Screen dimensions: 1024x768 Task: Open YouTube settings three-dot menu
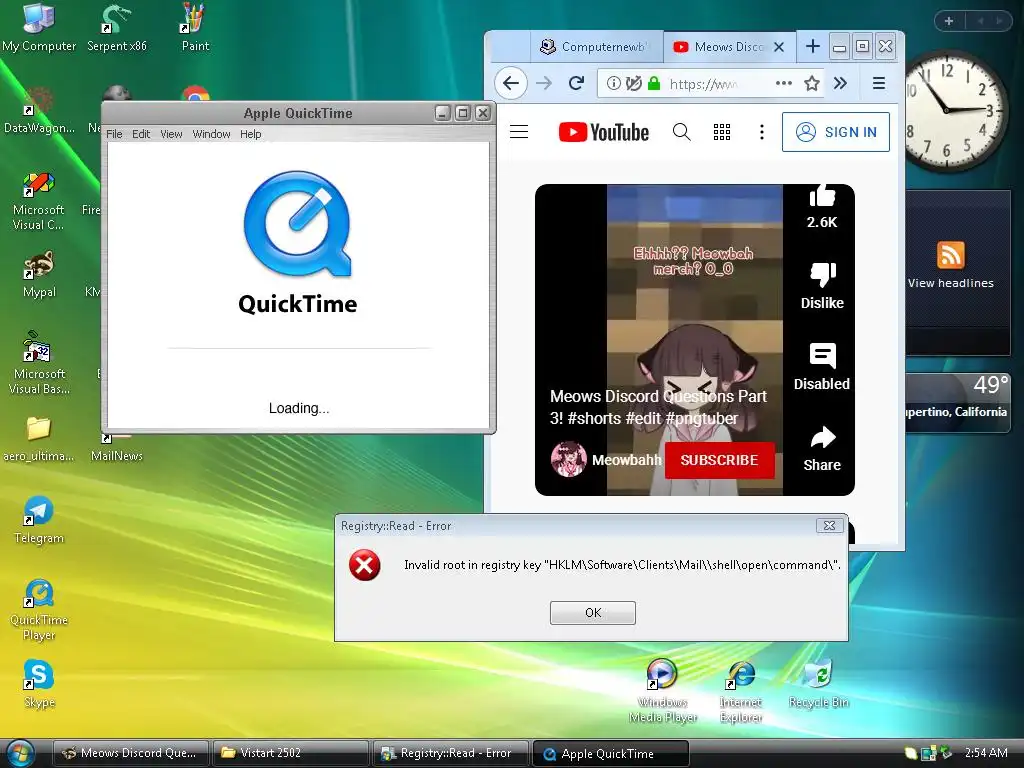[x=761, y=132]
